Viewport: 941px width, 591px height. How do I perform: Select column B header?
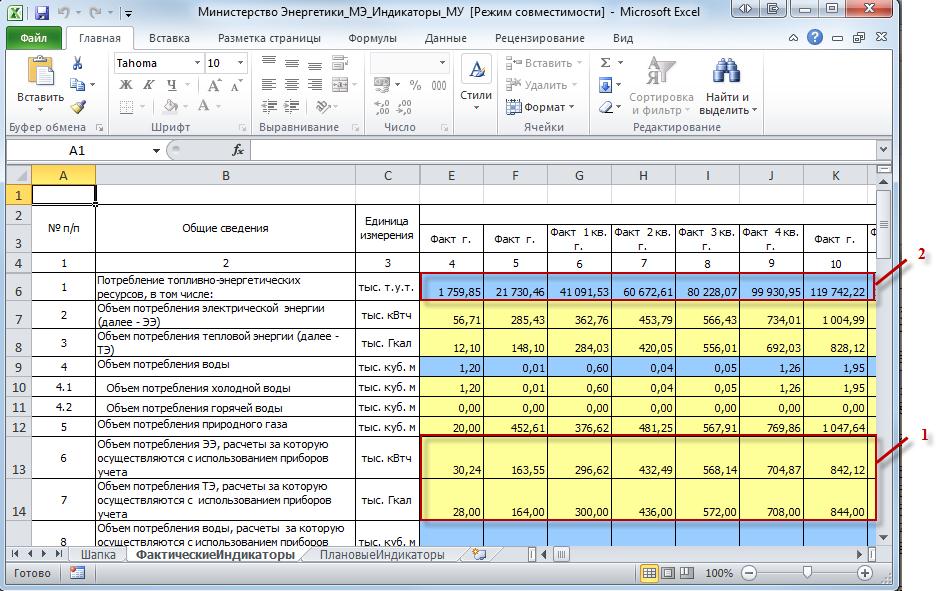[x=226, y=175]
